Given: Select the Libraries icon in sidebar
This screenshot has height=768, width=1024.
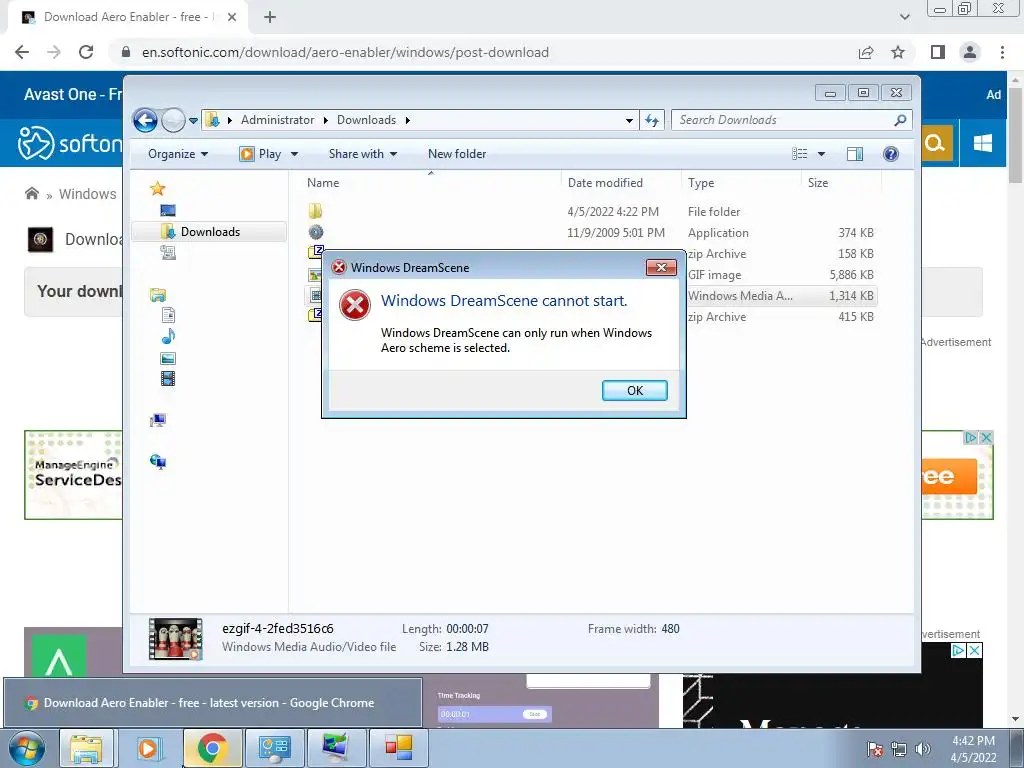Looking at the screenshot, I should click(157, 295).
